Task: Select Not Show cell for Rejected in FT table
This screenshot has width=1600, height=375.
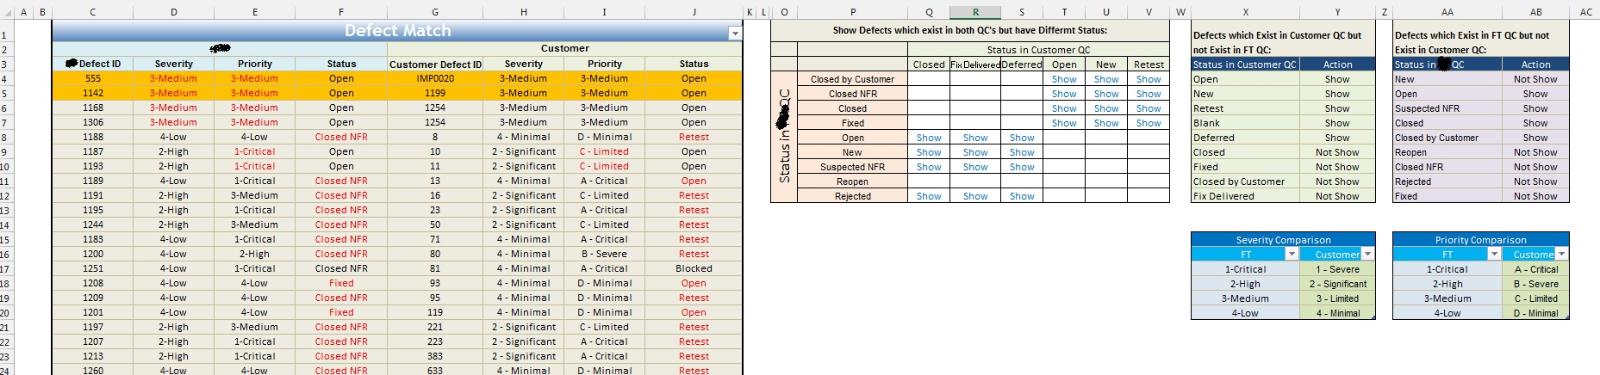Action: [1535, 182]
